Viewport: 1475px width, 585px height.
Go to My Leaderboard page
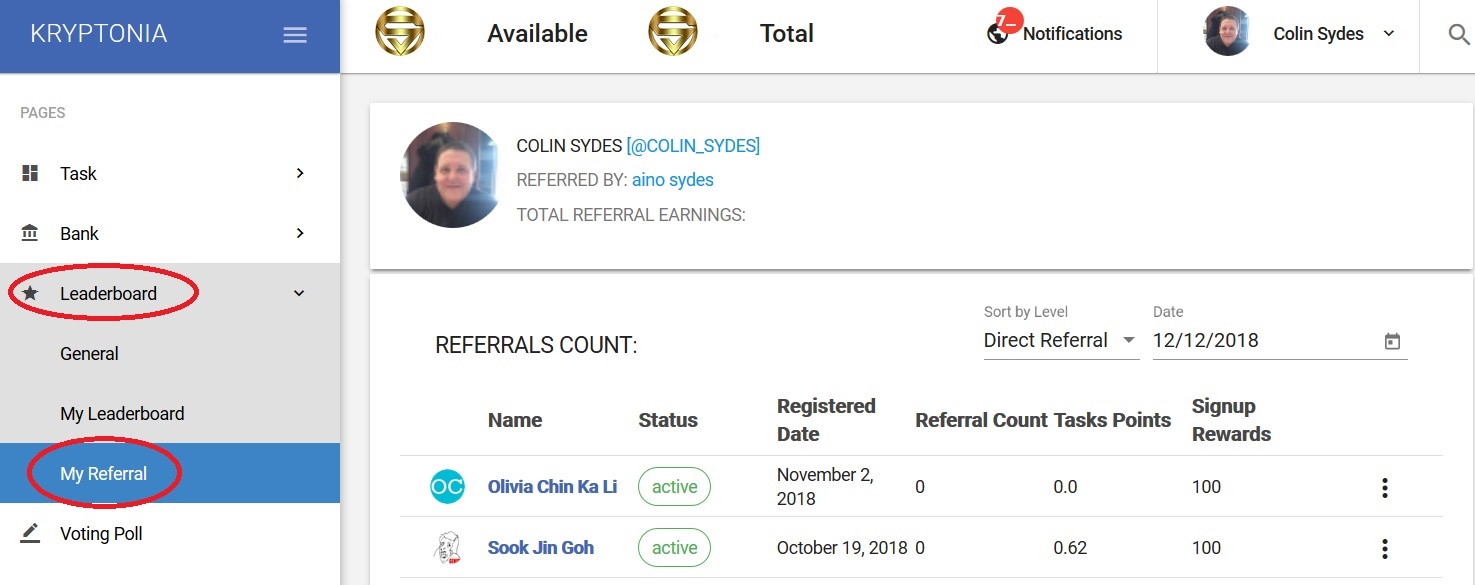click(x=122, y=414)
